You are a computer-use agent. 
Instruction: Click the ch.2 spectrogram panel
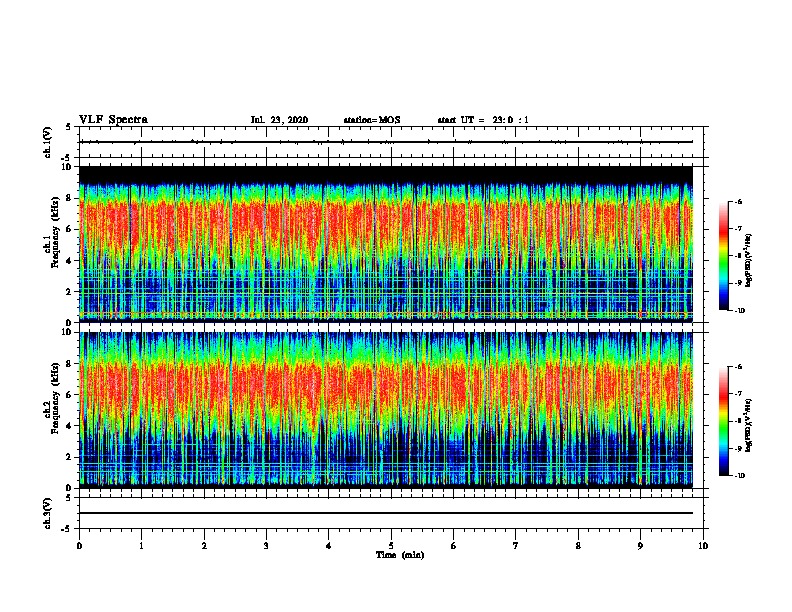(386, 410)
